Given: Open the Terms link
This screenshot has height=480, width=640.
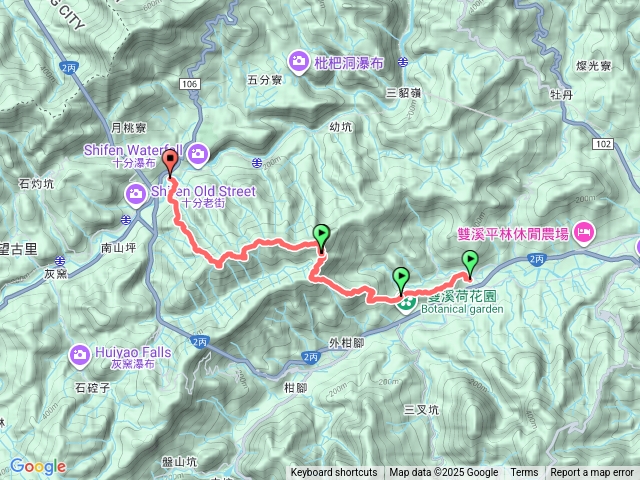Looking at the screenshot, I should [x=524, y=473].
